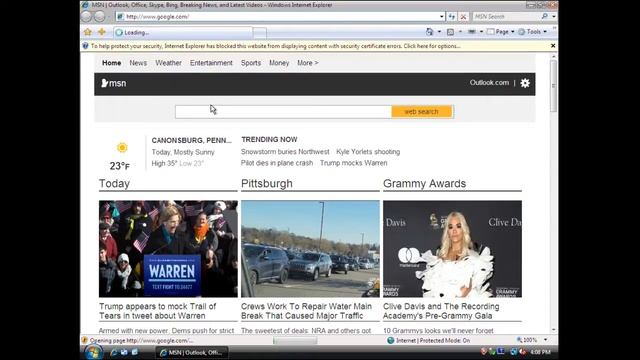Click the orange web search button
640x360 pixels.
coord(422,111)
